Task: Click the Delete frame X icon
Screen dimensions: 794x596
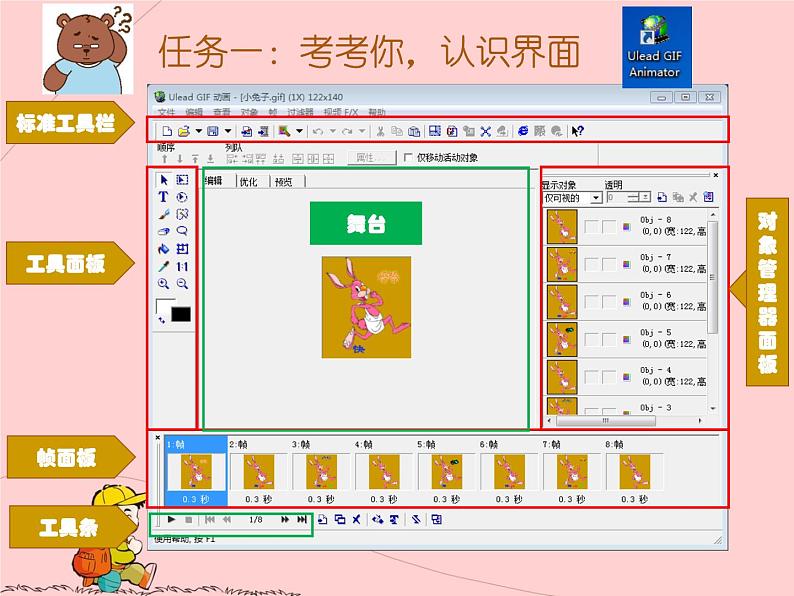Action: coord(356,519)
